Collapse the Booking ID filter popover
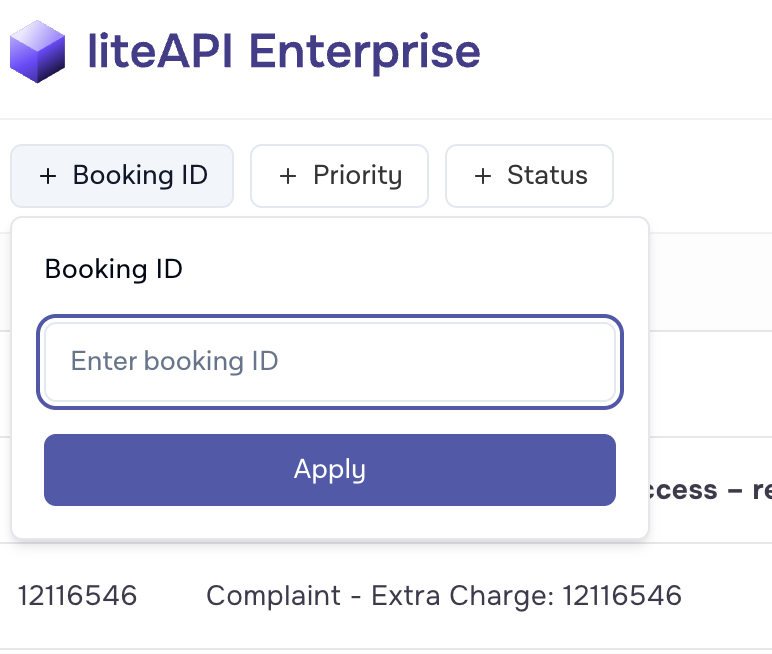The width and height of the screenshot is (772, 654). pos(122,176)
